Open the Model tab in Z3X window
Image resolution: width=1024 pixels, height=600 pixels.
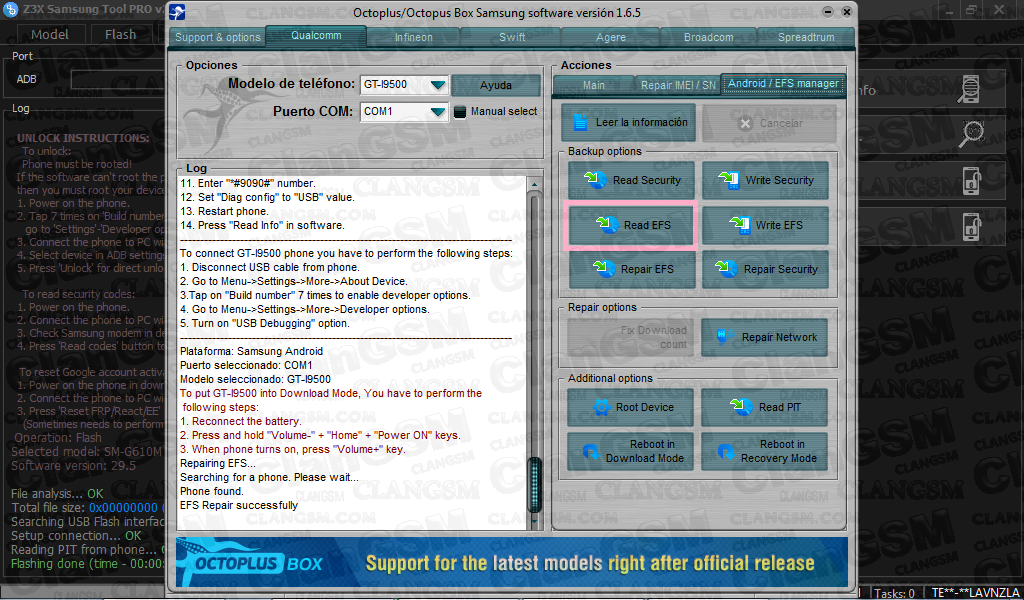tap(50, 35)
